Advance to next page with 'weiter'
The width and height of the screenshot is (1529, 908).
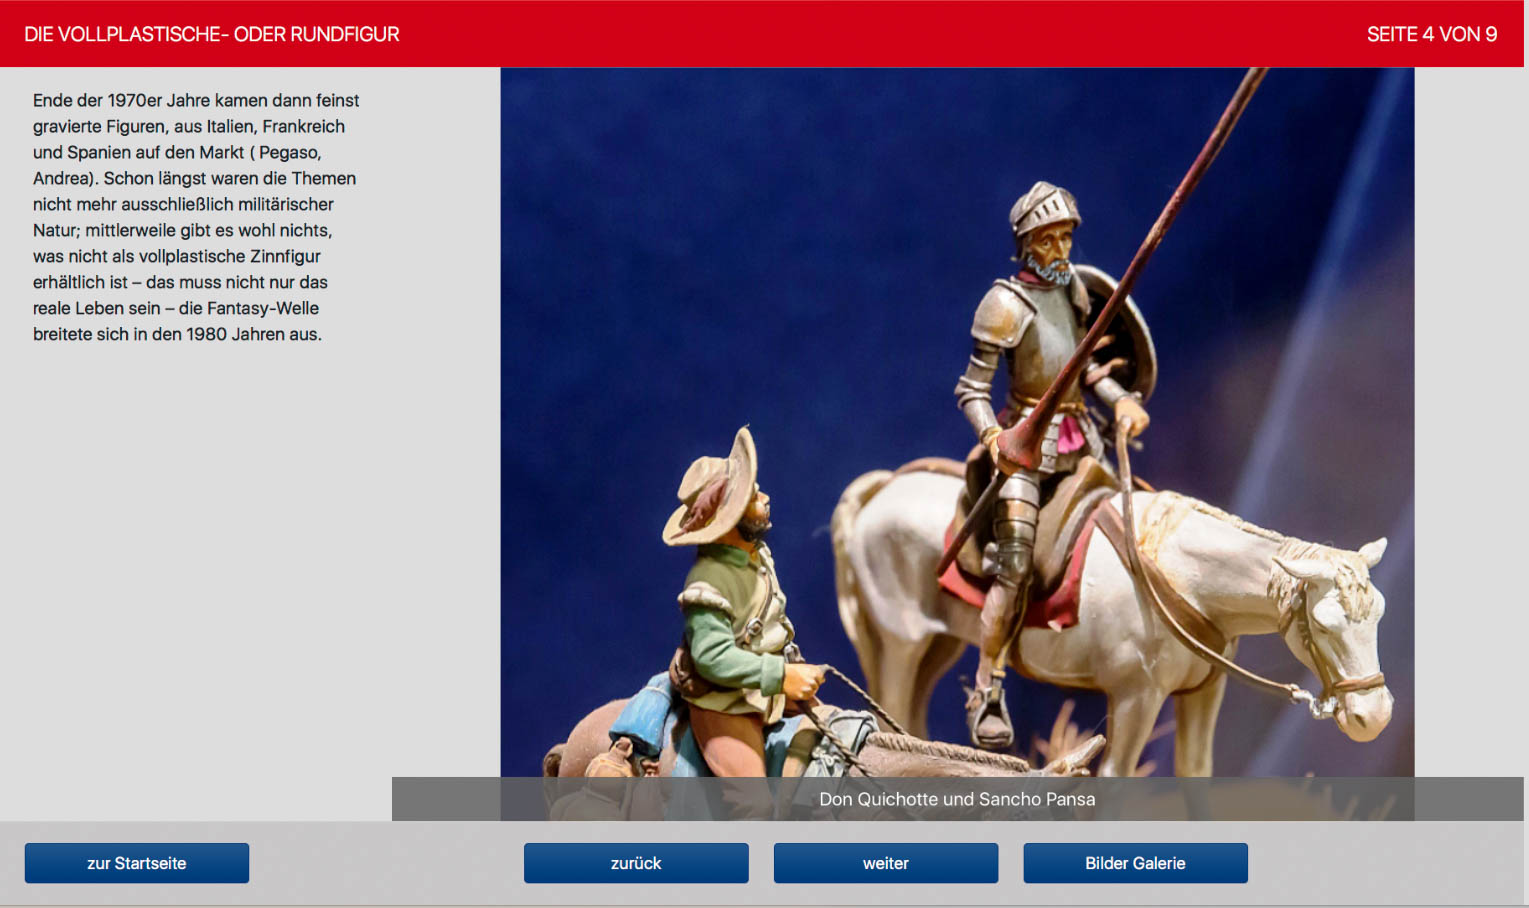pos(886,863)
